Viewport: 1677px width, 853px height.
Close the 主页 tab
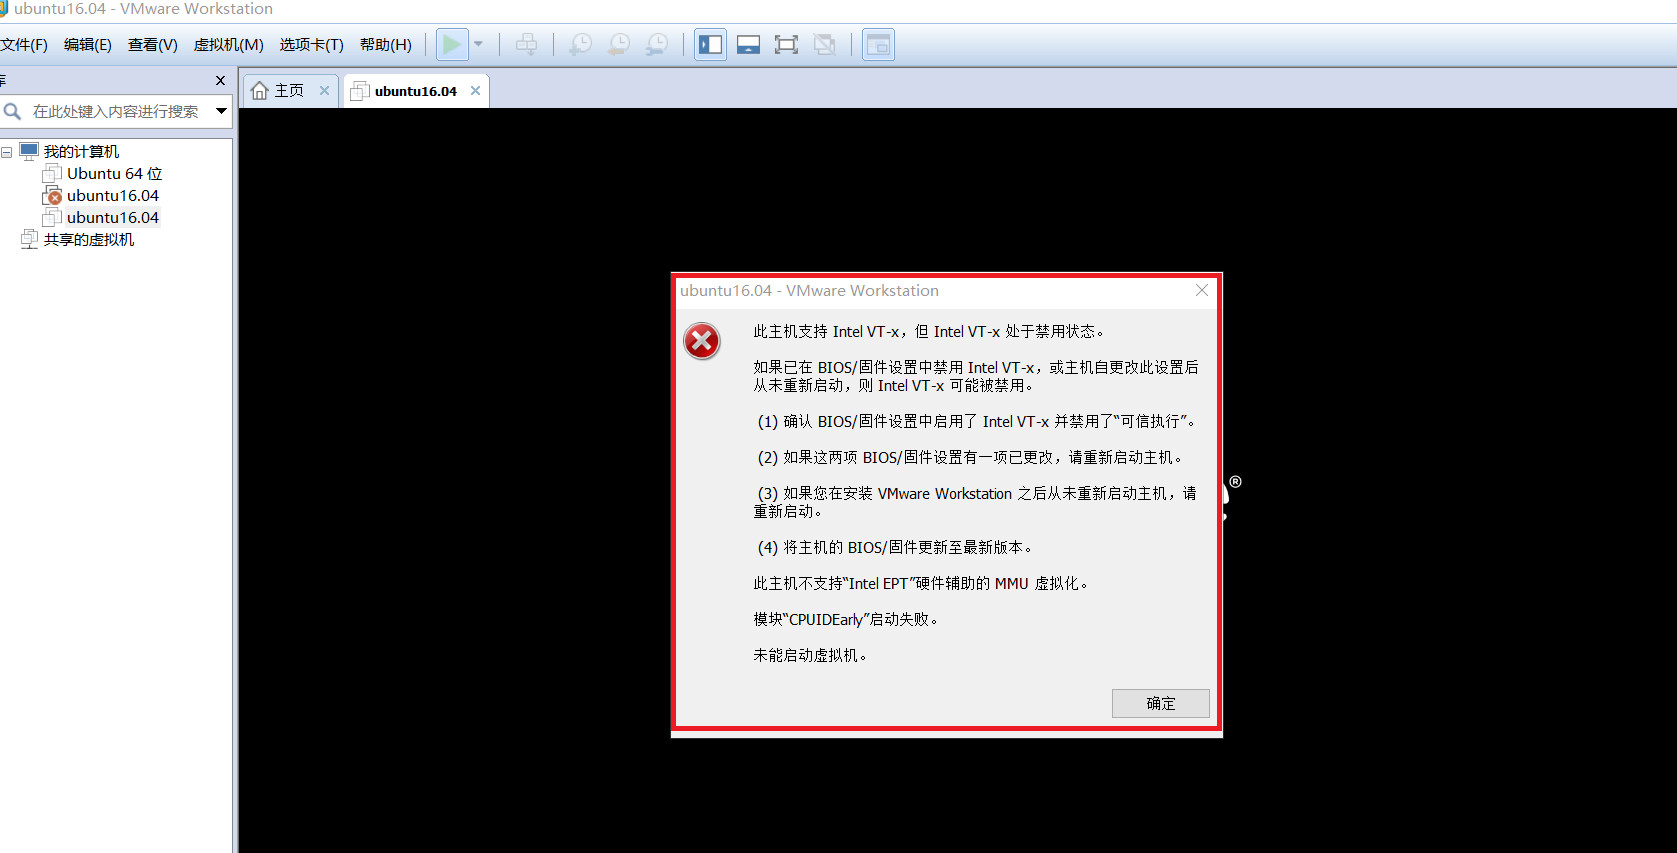pos(324,90)
